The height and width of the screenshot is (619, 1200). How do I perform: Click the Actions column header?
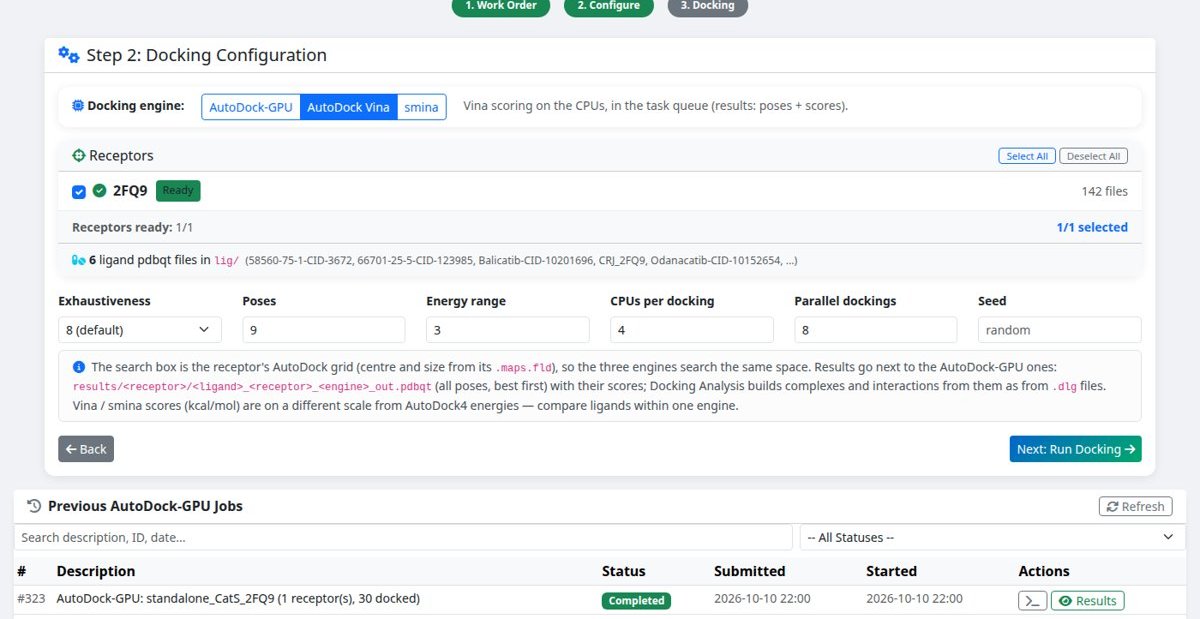1044,571
